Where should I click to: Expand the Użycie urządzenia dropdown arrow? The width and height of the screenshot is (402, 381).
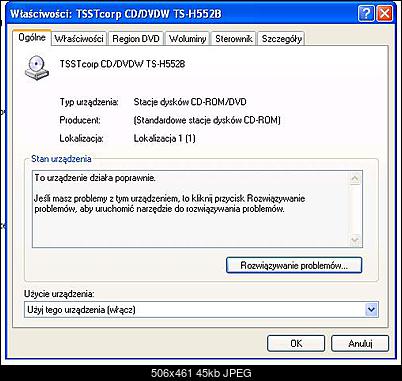pos(371,310)
